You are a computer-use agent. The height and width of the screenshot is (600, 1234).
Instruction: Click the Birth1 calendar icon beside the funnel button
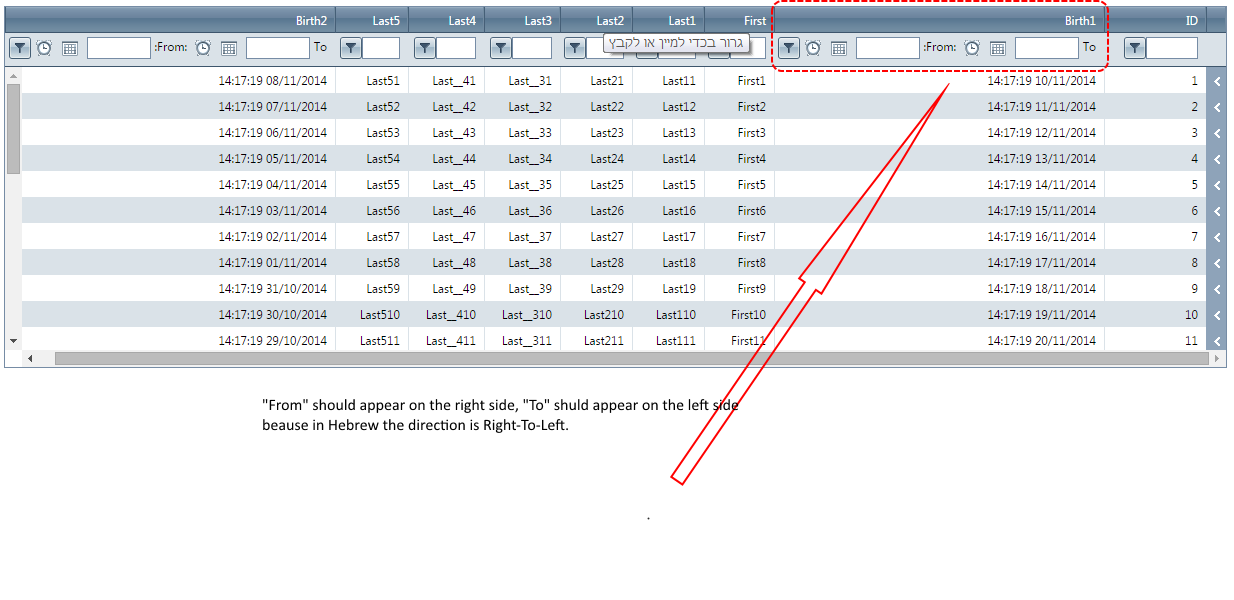click(839, 47)
